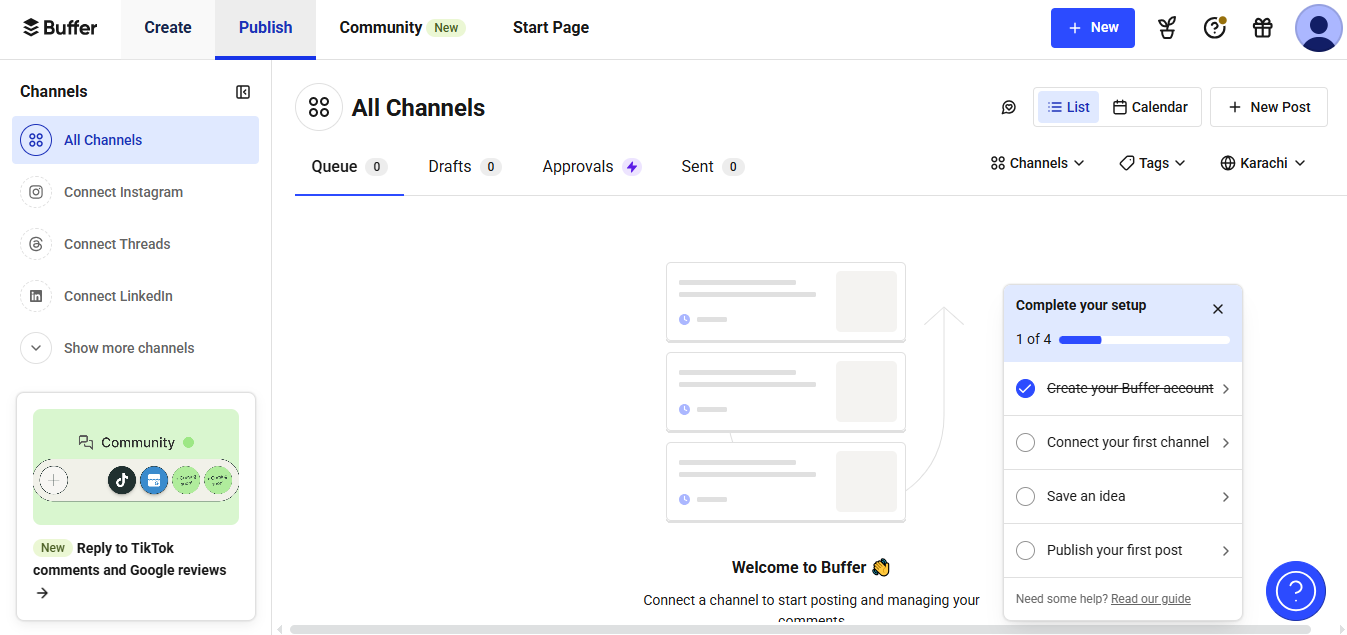Expand chevron for Connect your first channel
Viewport: 1347px width, 635px height.
pyautogui.click(x=1226, y=443)
